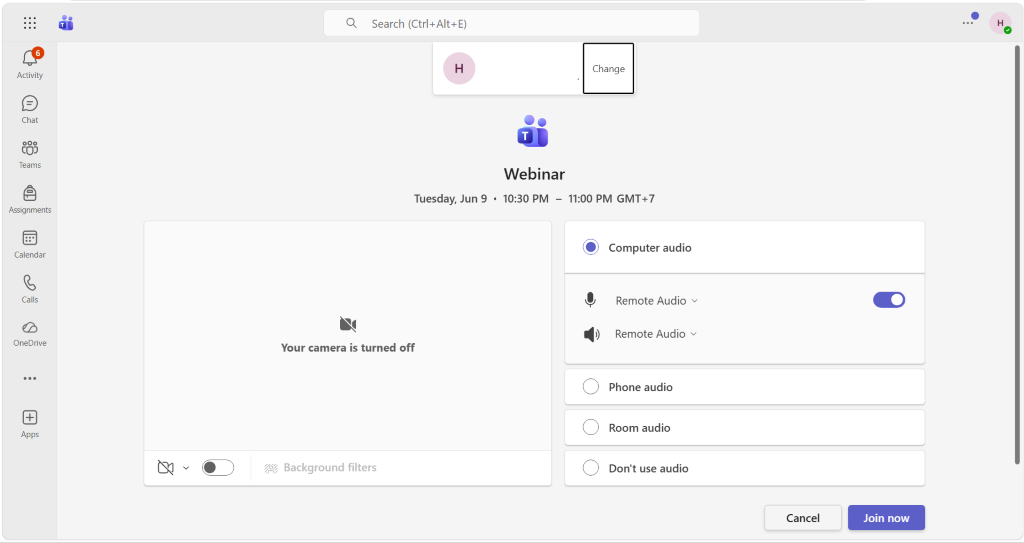The width and height of the screenshot is (1024, 543).
Task: Show more apps ellipsis in sidebar
Action: point(30,378)
